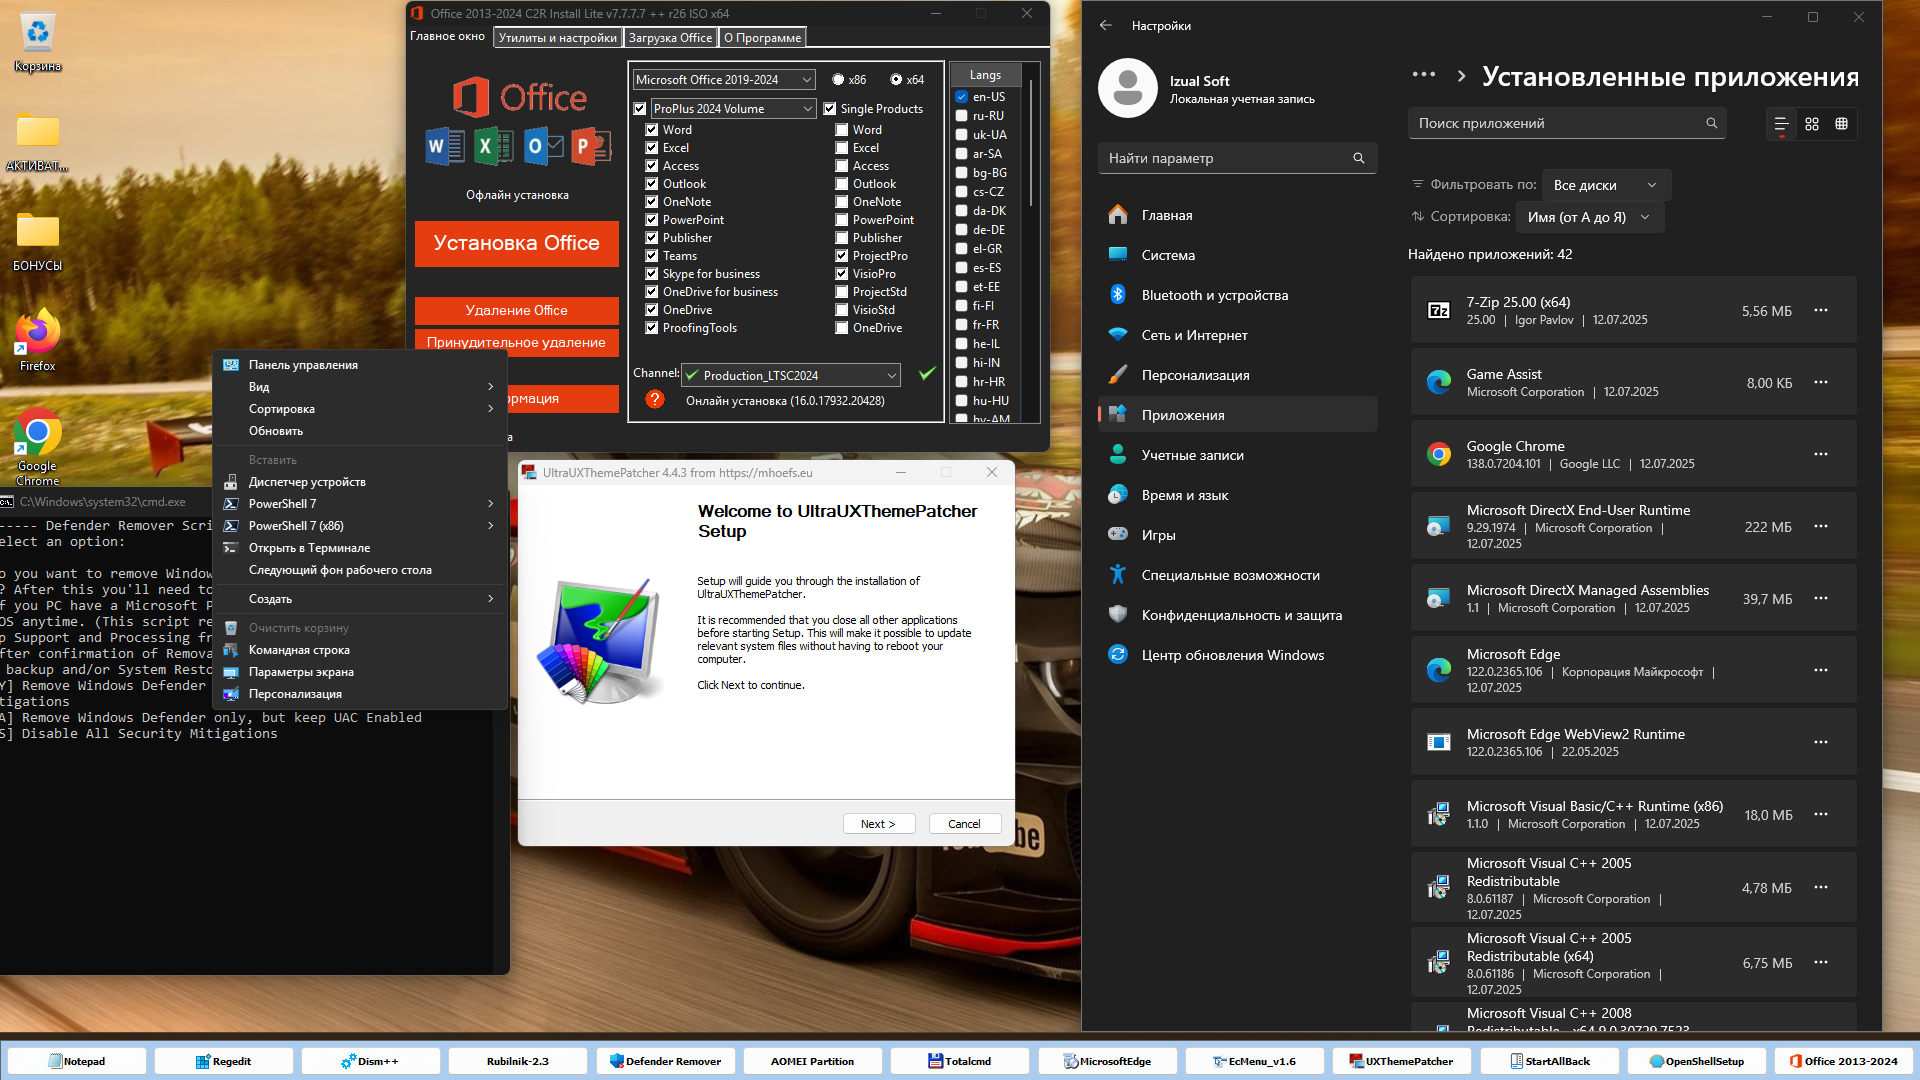Choose Диспетчер устройств in context menu

click(x=360, y=482)
